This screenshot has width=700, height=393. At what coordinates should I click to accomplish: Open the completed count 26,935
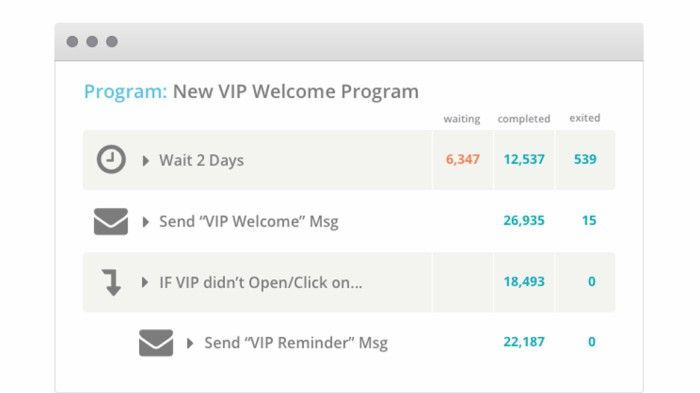(524, 221)
